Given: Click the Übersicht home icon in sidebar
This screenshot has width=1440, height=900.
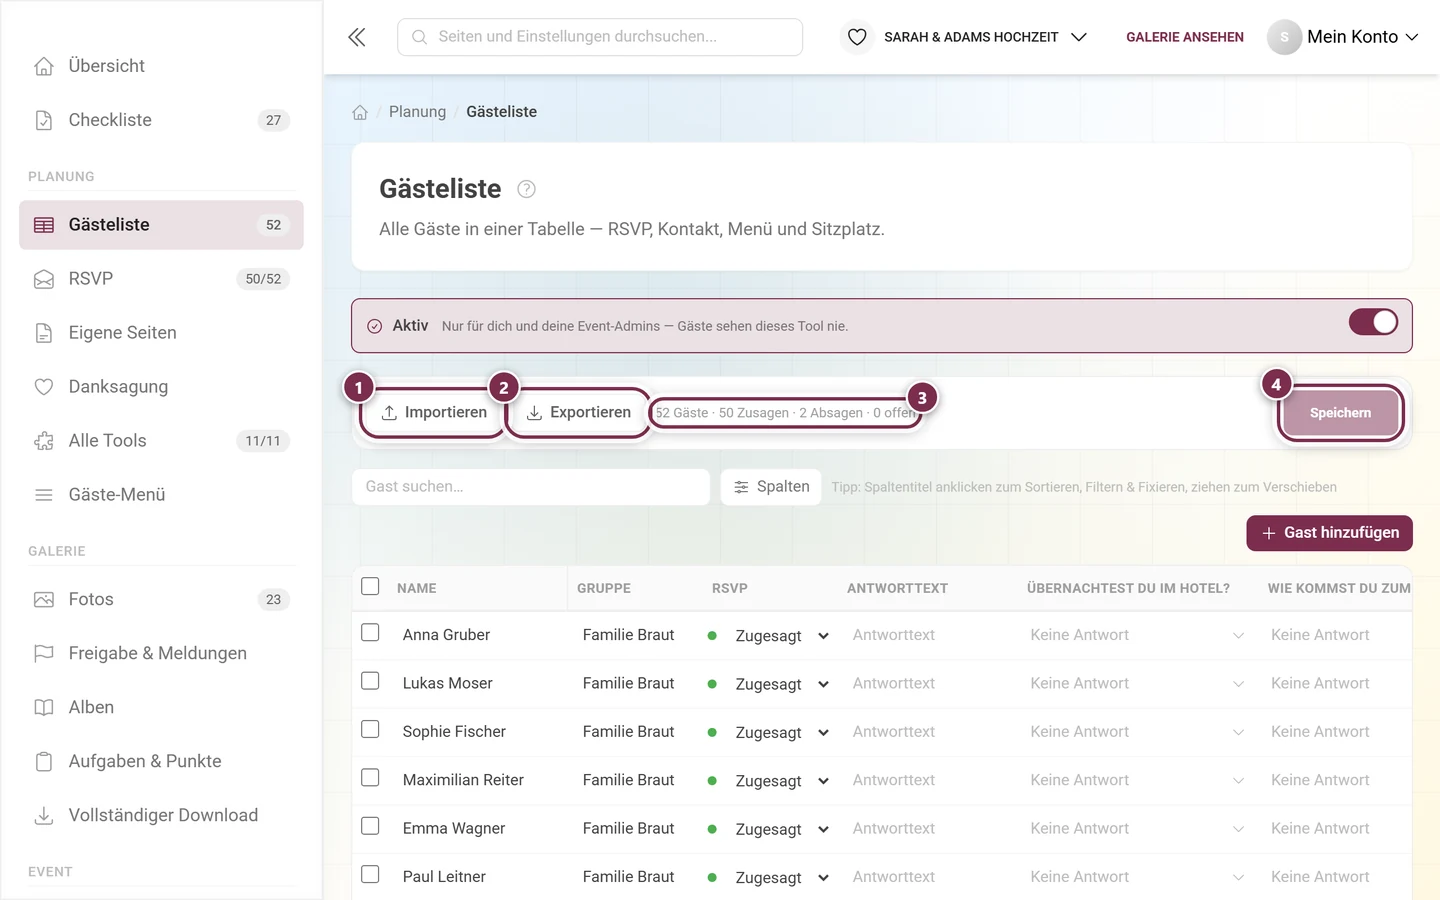Looking at the screenshot, I should 44,66.
